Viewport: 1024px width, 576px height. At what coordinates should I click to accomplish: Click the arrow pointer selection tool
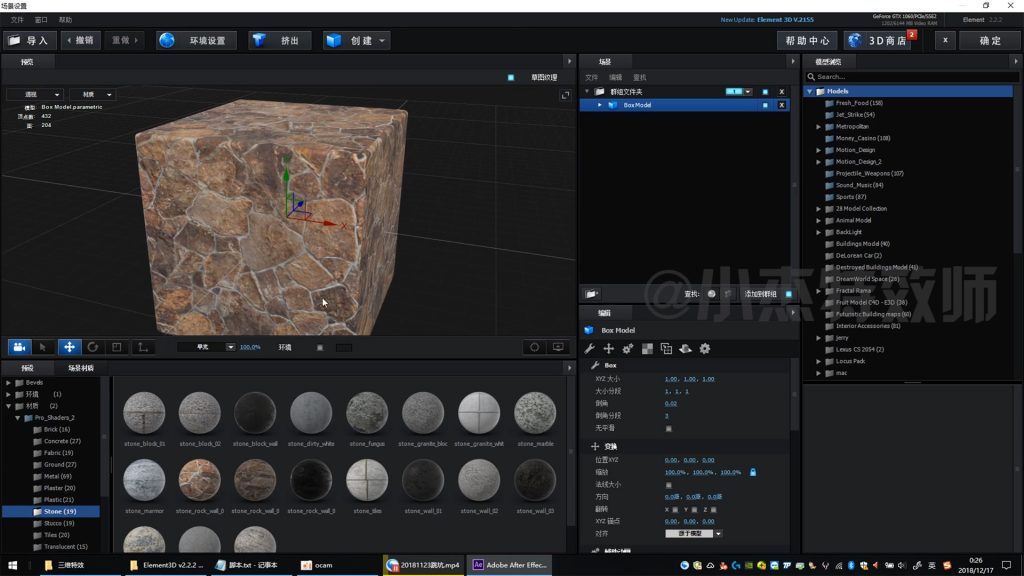pos(43,347)
